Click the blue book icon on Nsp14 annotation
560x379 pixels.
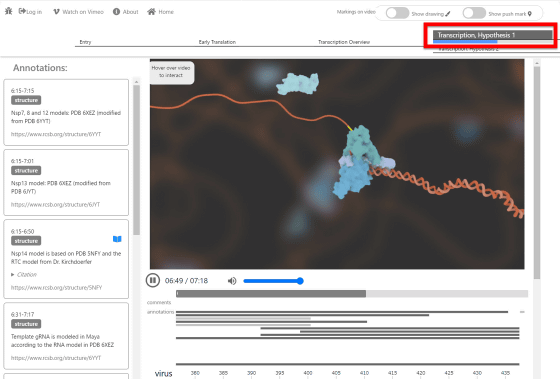(x=117, y=239)
